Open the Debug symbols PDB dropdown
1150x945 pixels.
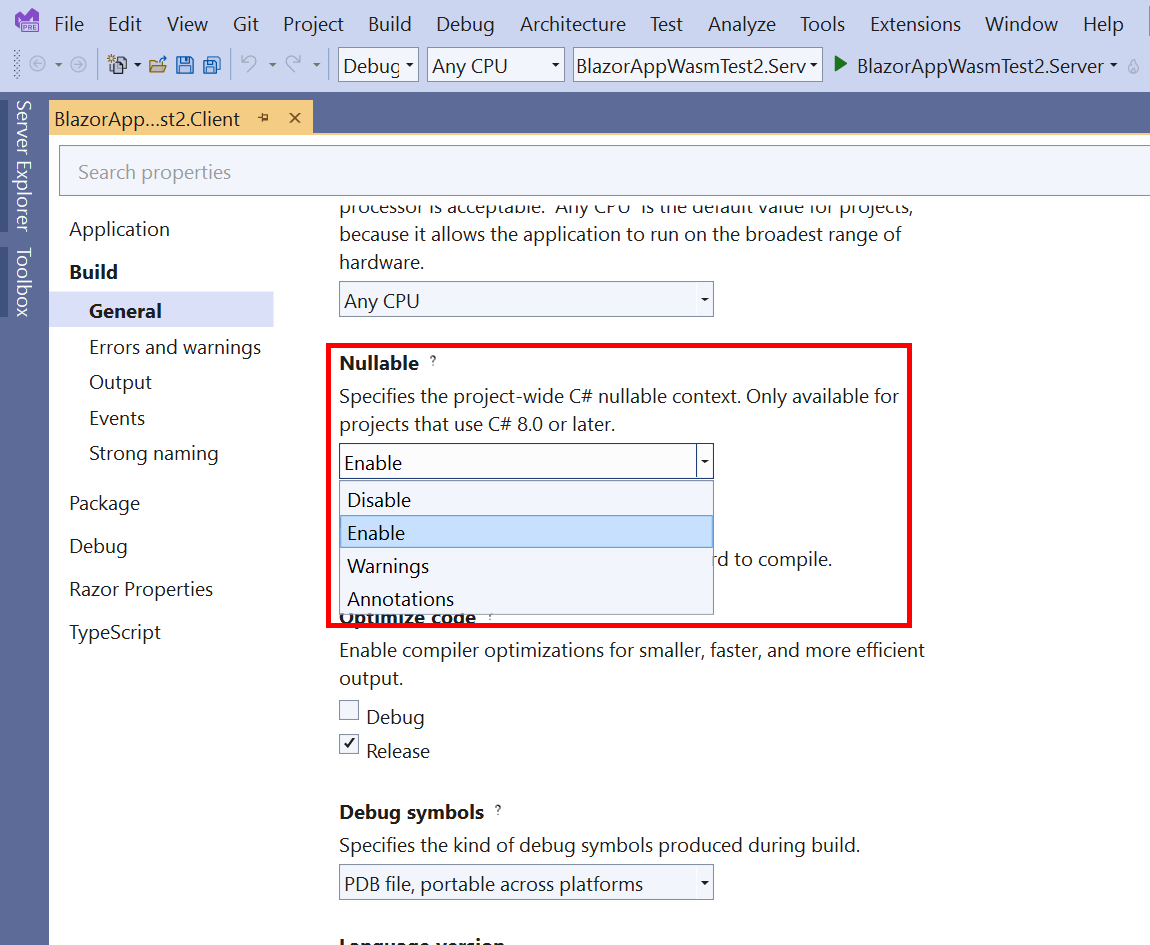tap(526, 883)
